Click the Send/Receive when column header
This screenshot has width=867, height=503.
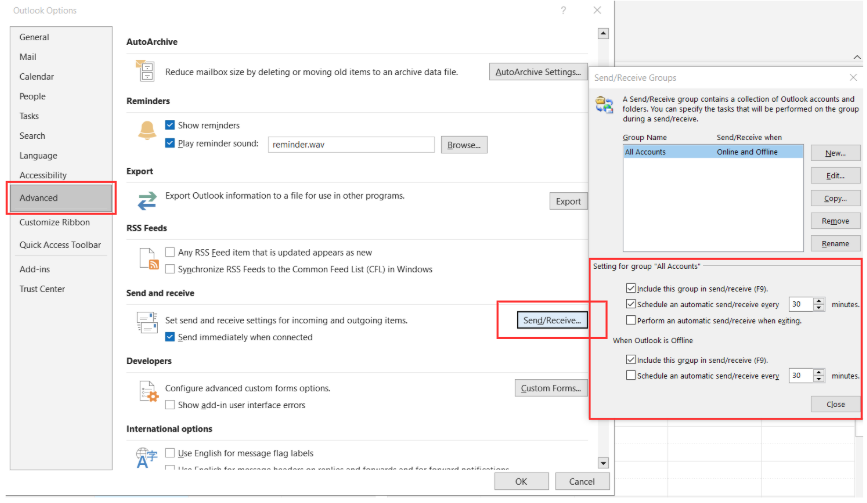coord(749,137)
